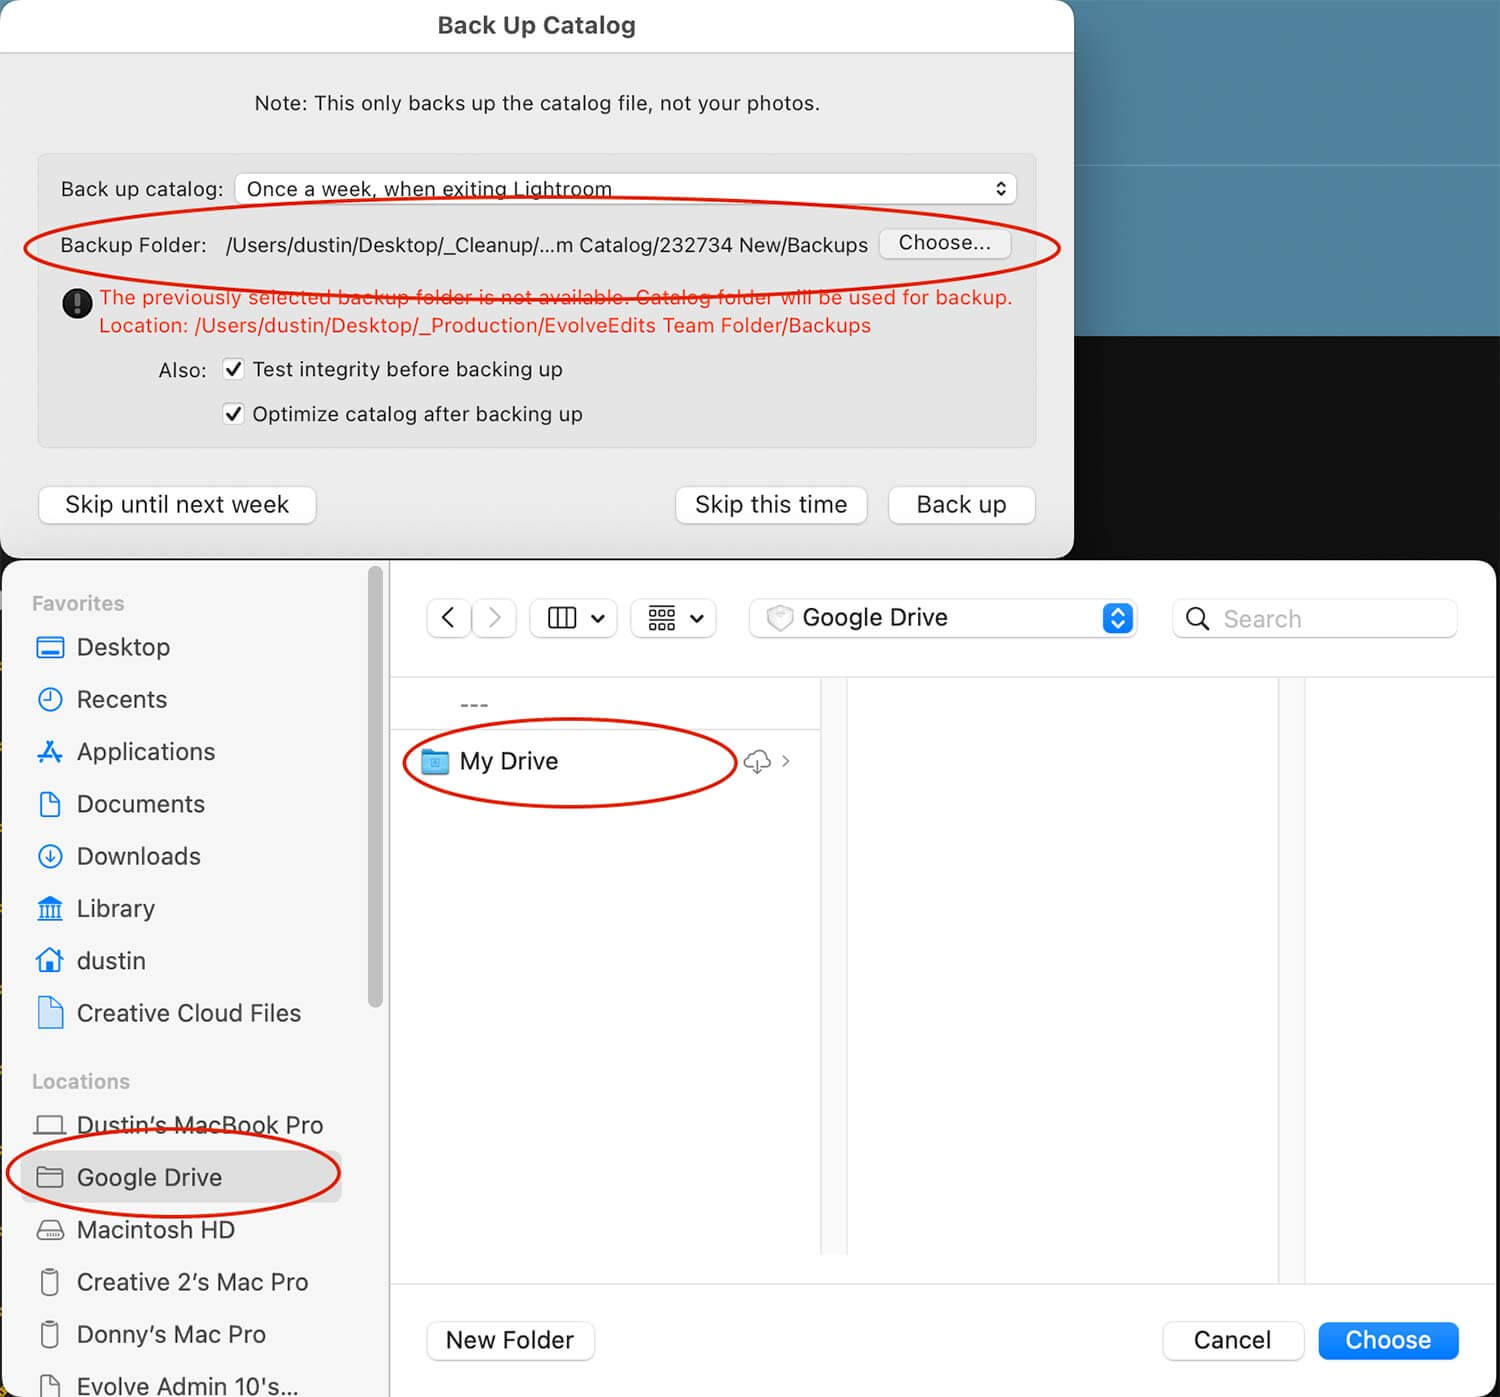
Task: Select the My Drive folder
Action: coord(508,762)
